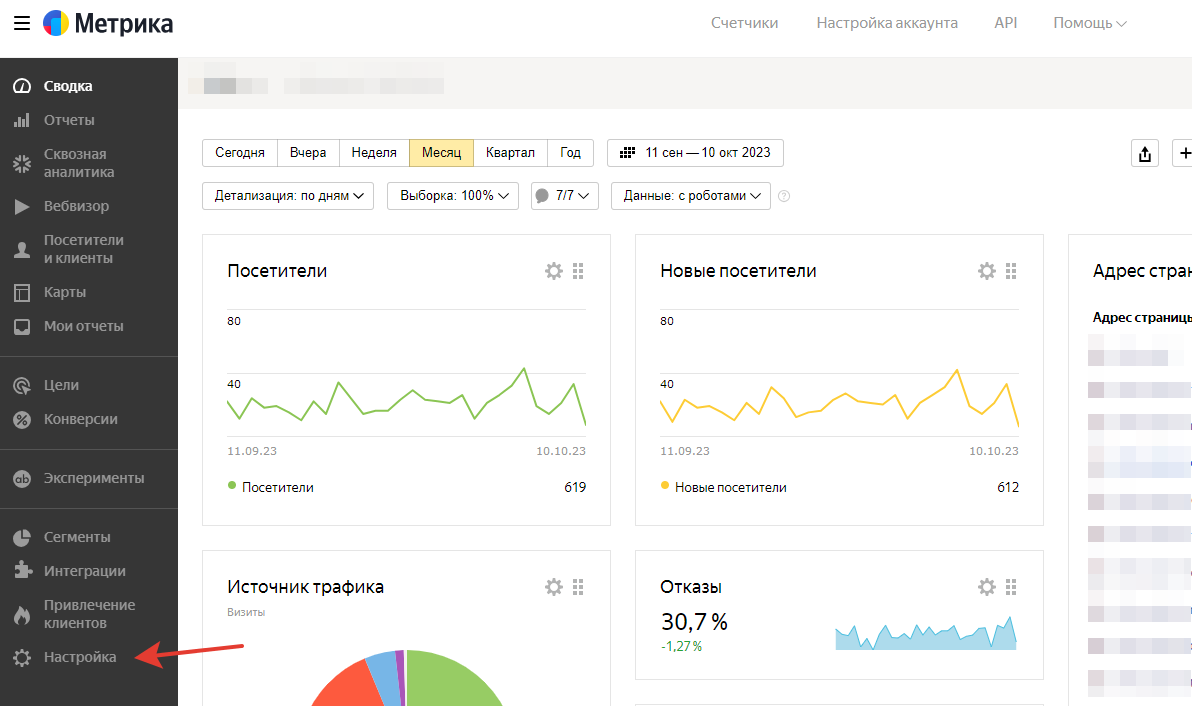Image resolution: width=1192 pixels, height=706 pixels.
Task: Click drag handle of Посетители widget
Action: (578, 271)
